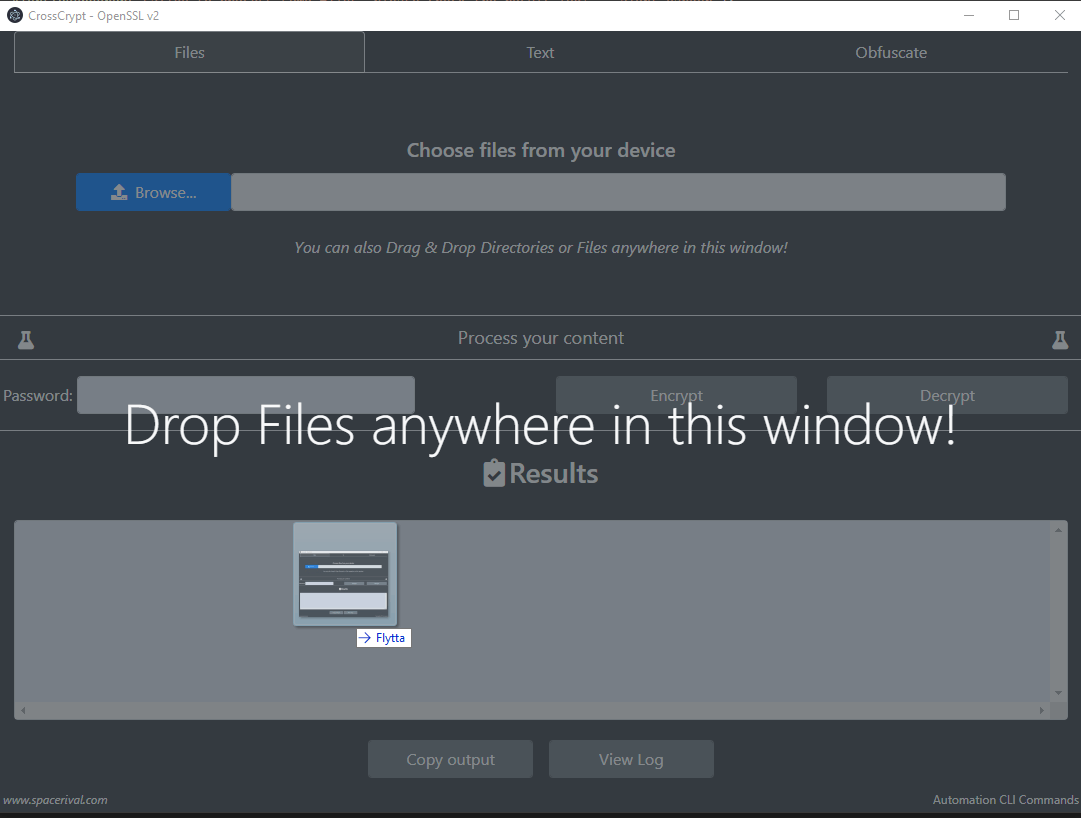Click the Drag & Drop hint text
The height and width of the screenshot is (818, 1081).
pos(540,247)
